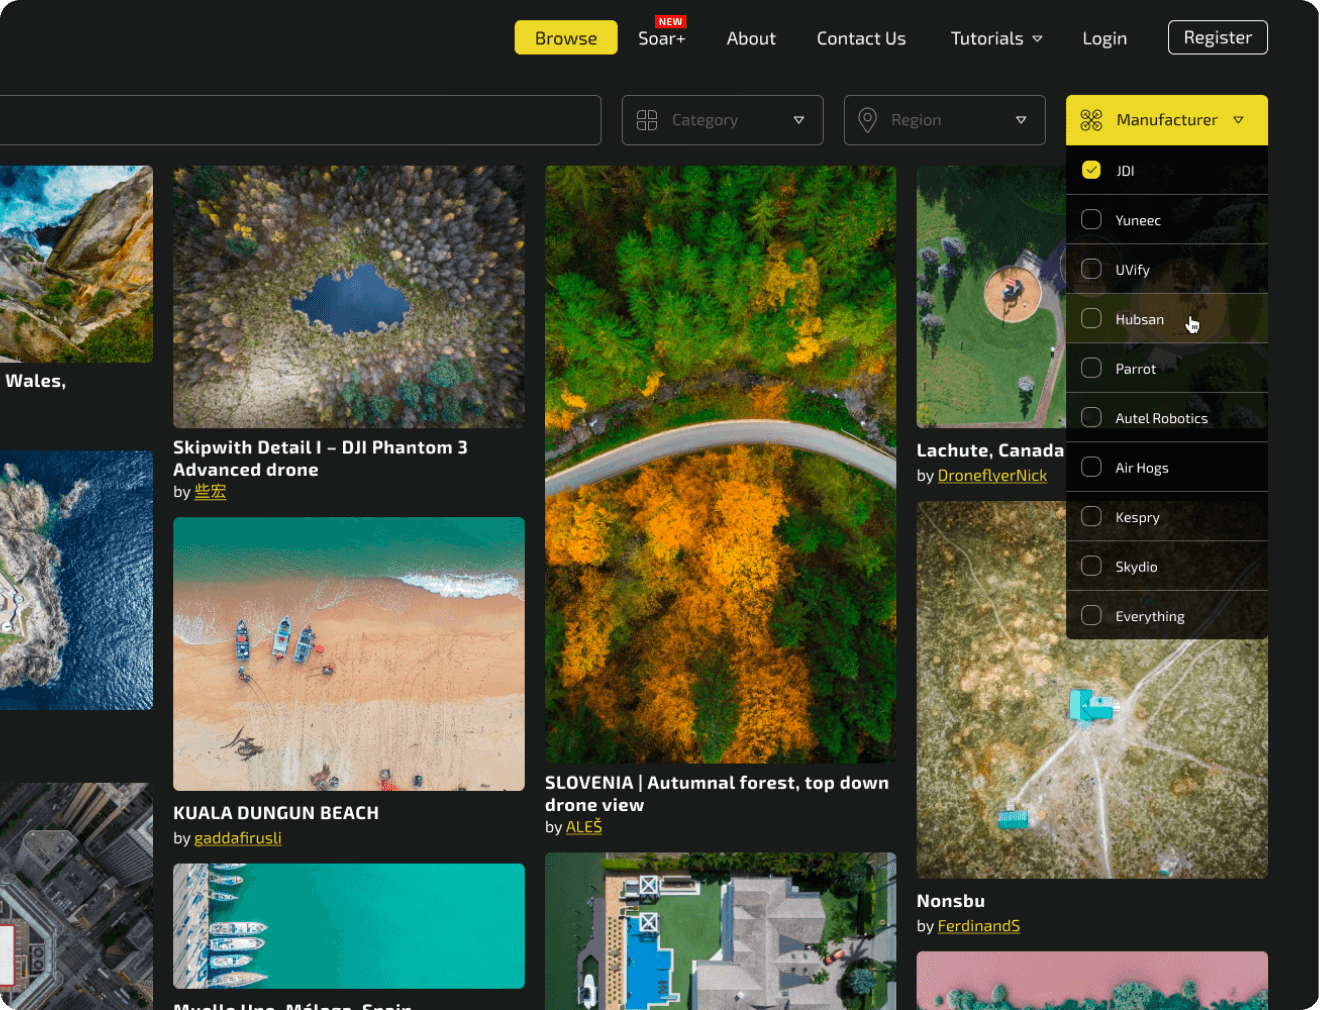Open the Contact Us page
The height and width of the screenshot is (1010, 1320).
[x=861, y=39]
